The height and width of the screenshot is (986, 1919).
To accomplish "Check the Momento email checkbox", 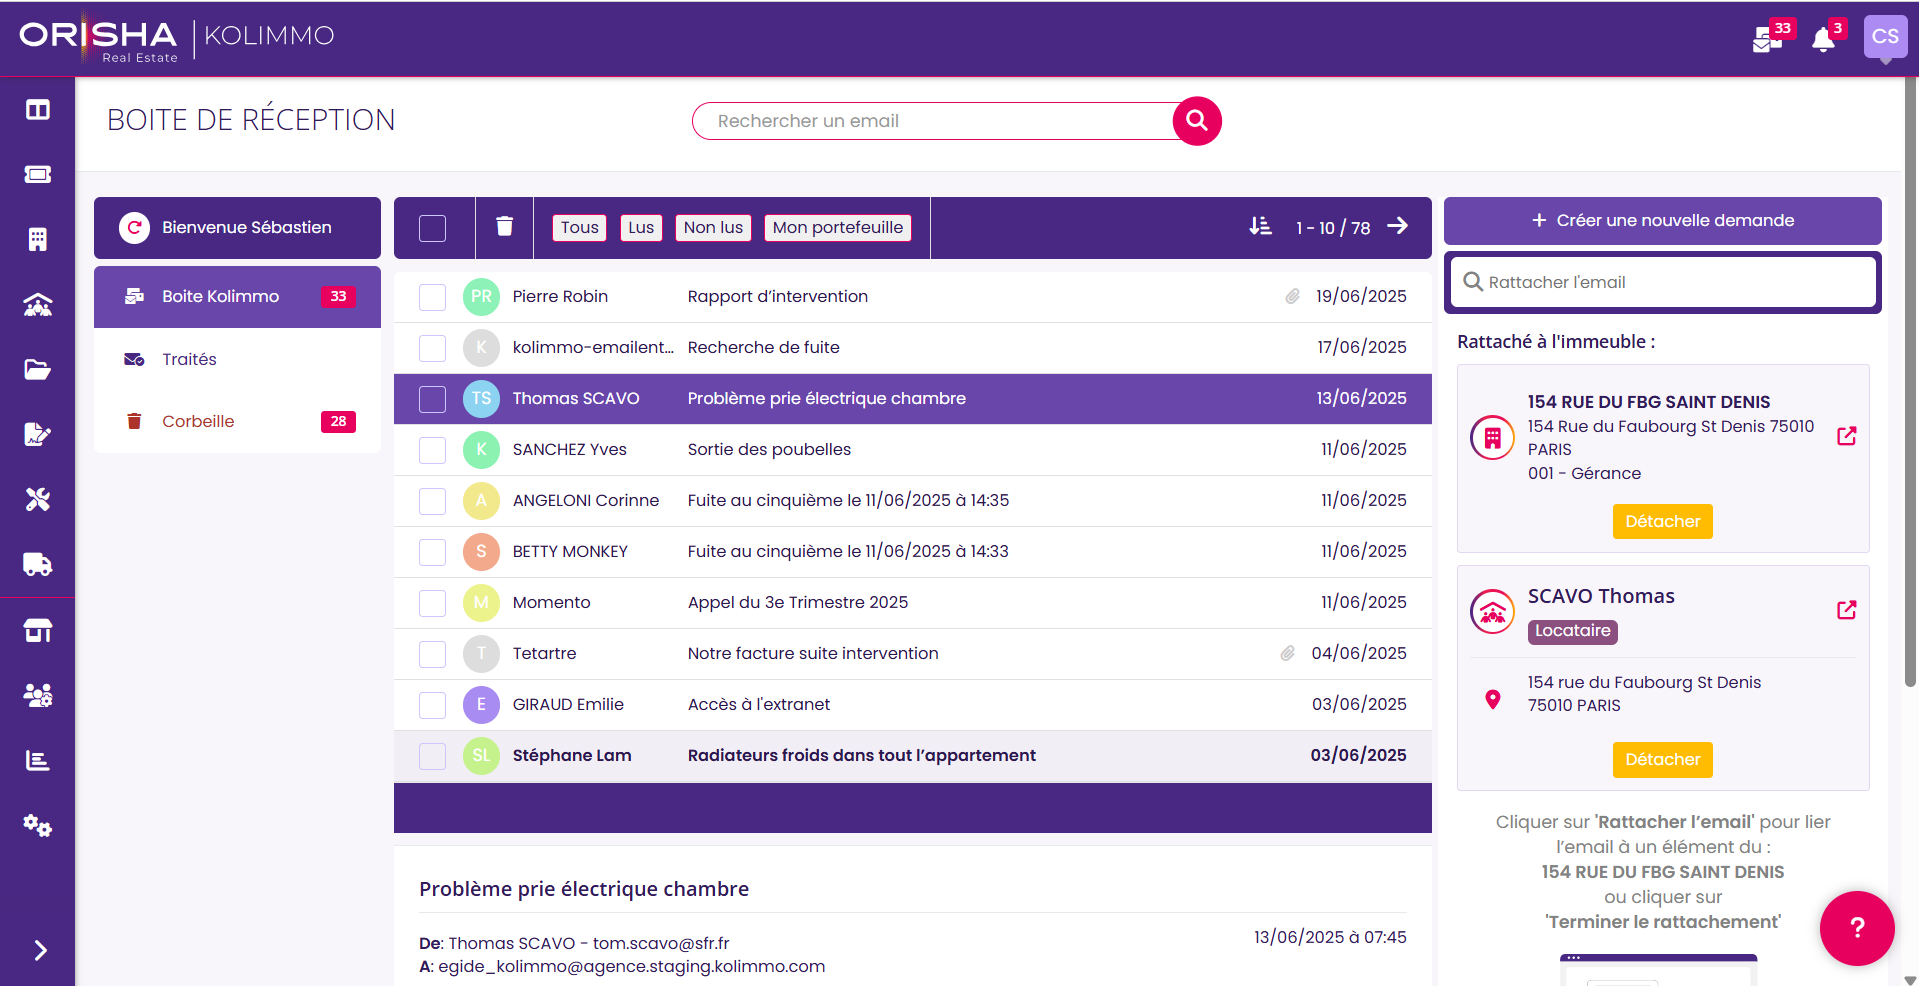I will pos(433,603).
